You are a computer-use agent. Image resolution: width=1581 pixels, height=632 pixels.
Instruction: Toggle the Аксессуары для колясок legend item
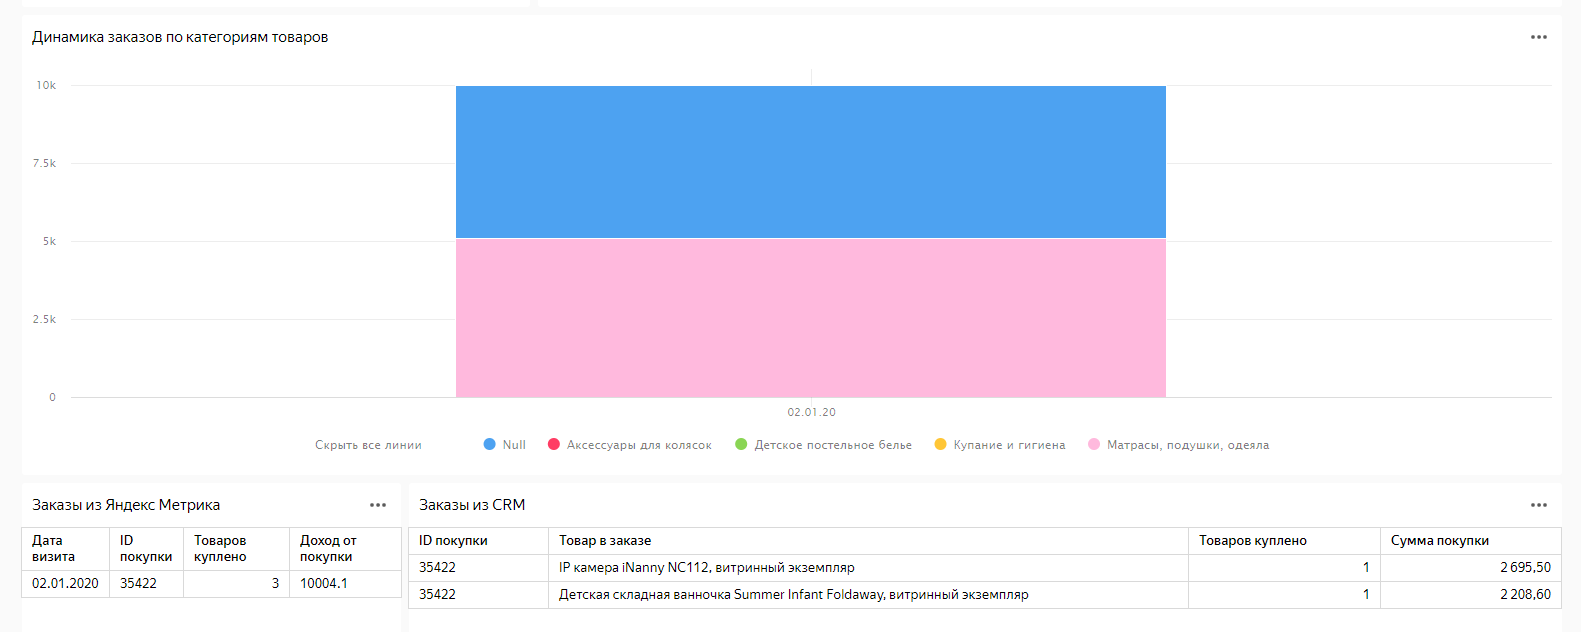[x=630, y=445]
